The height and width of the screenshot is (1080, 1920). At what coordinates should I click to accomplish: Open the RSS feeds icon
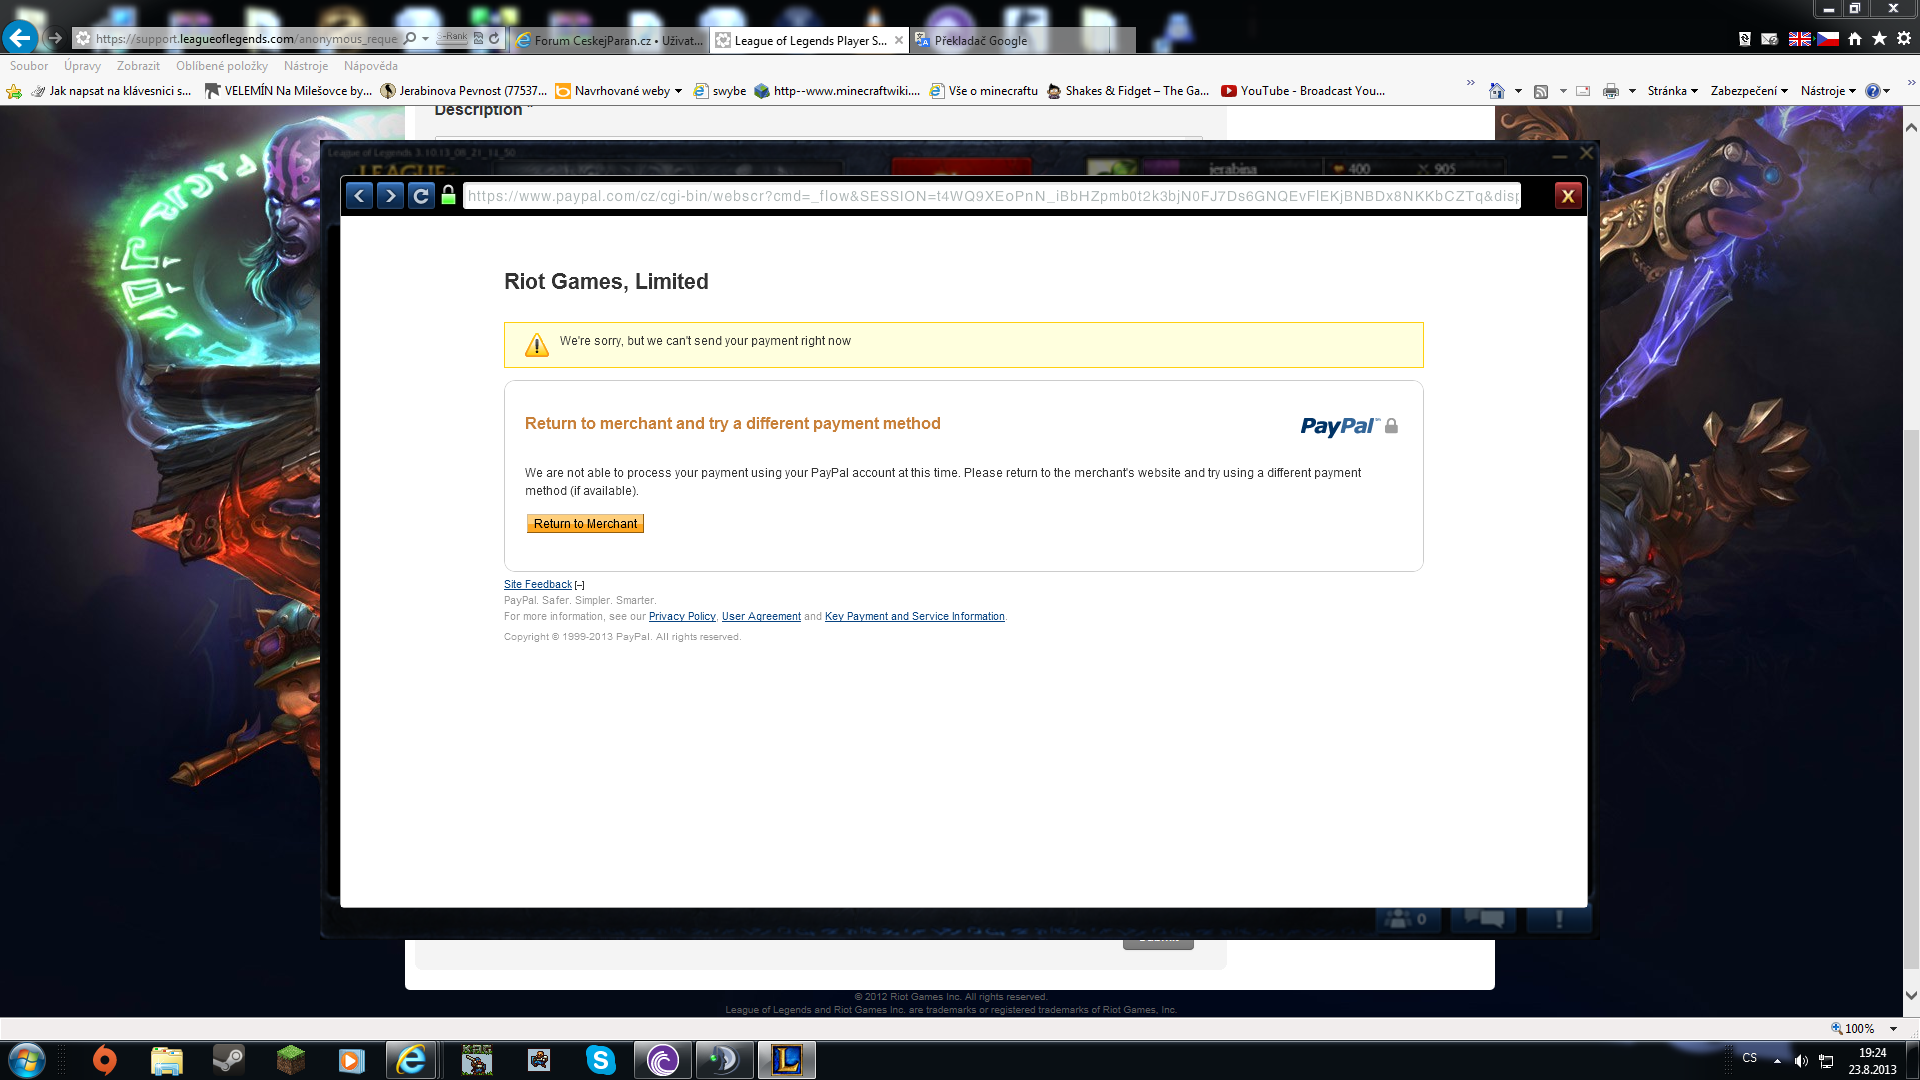[1541, 91]
